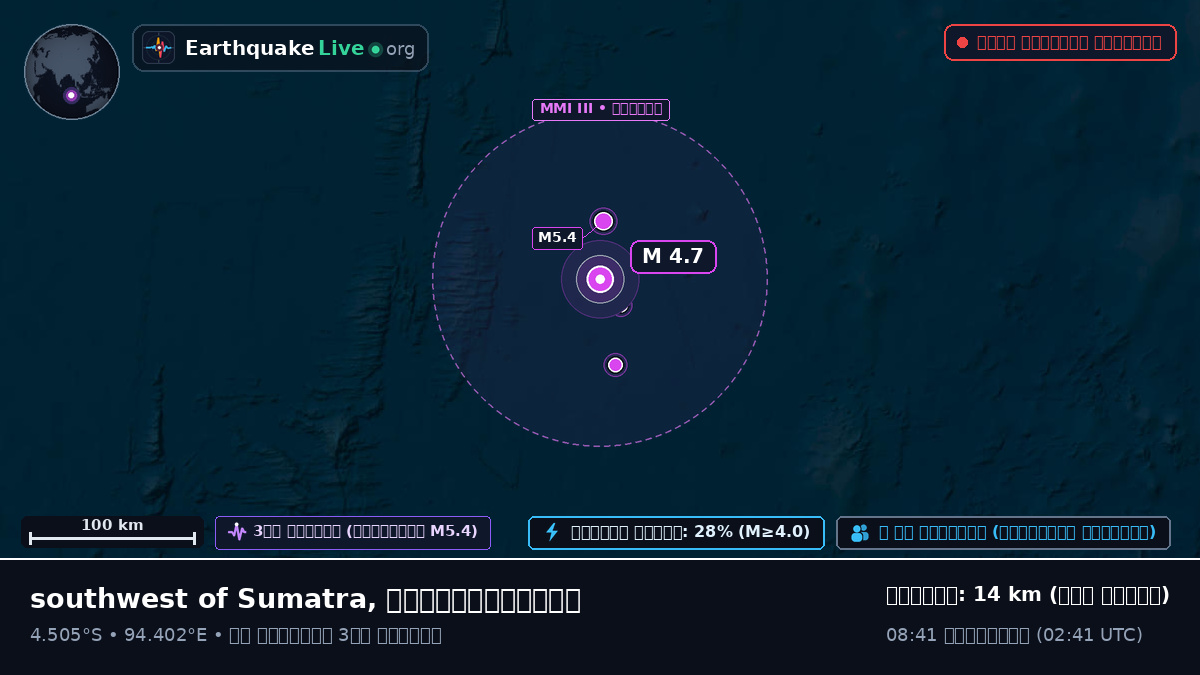This screenshot has width=1200, height=675.
Task: Click the blue people icon
Action: coord(860,533)
